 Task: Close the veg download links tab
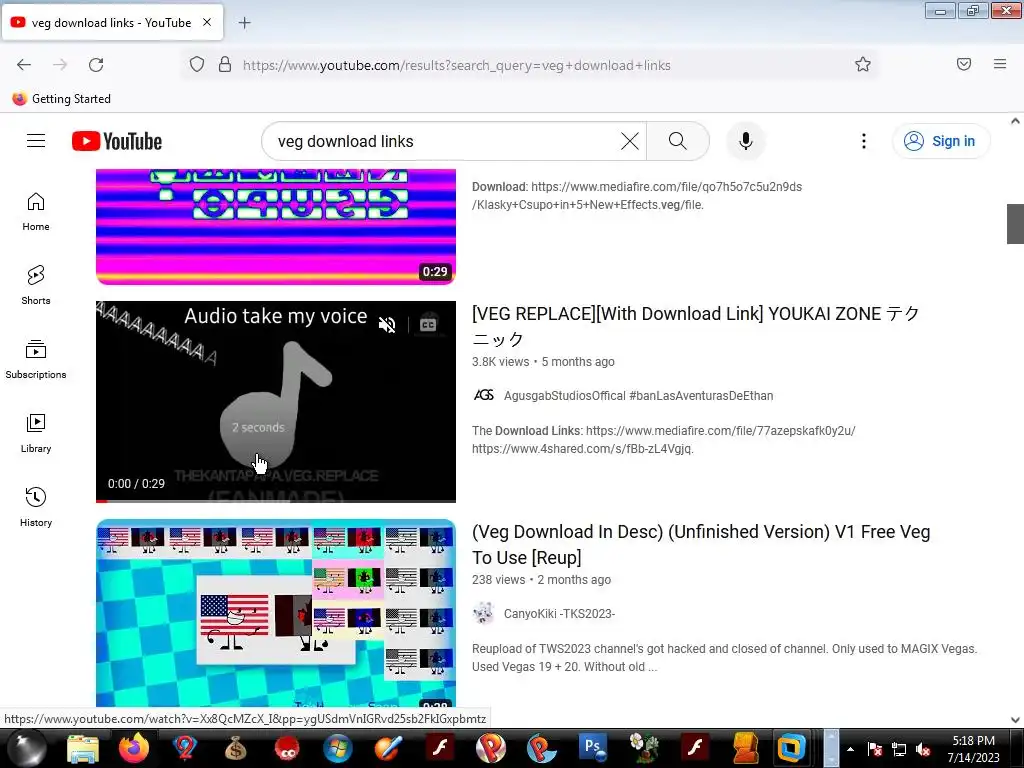click(207, 22)
